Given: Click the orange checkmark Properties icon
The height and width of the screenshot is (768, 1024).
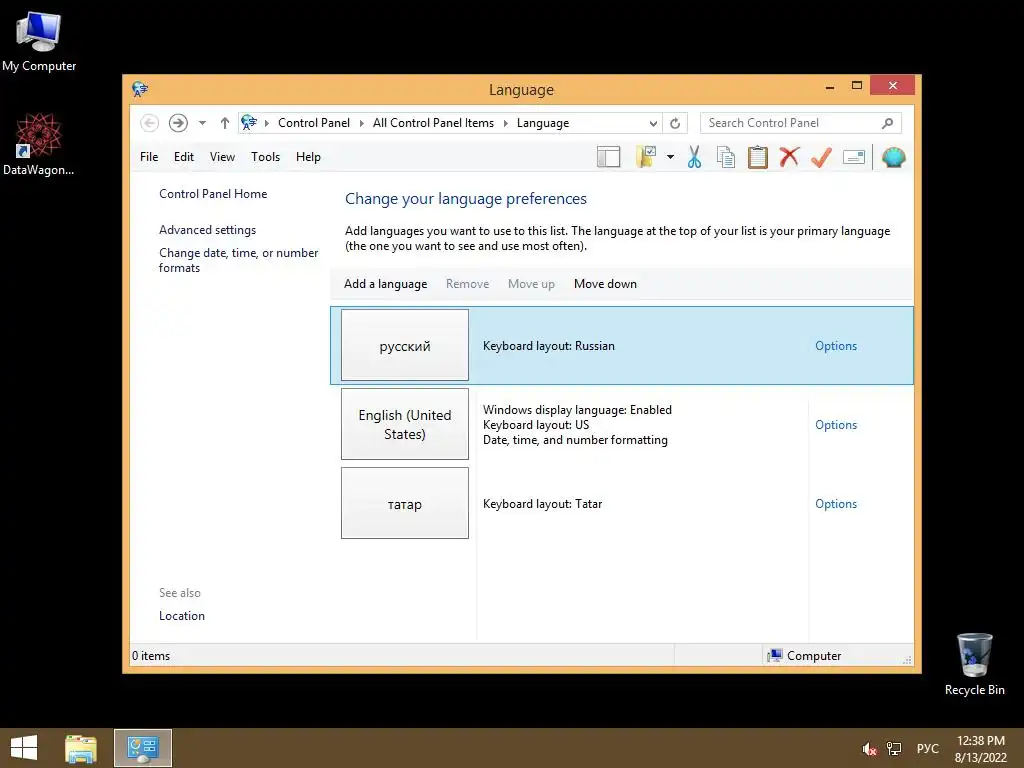Looking at the screenshot, I should (x=822, y=157).
